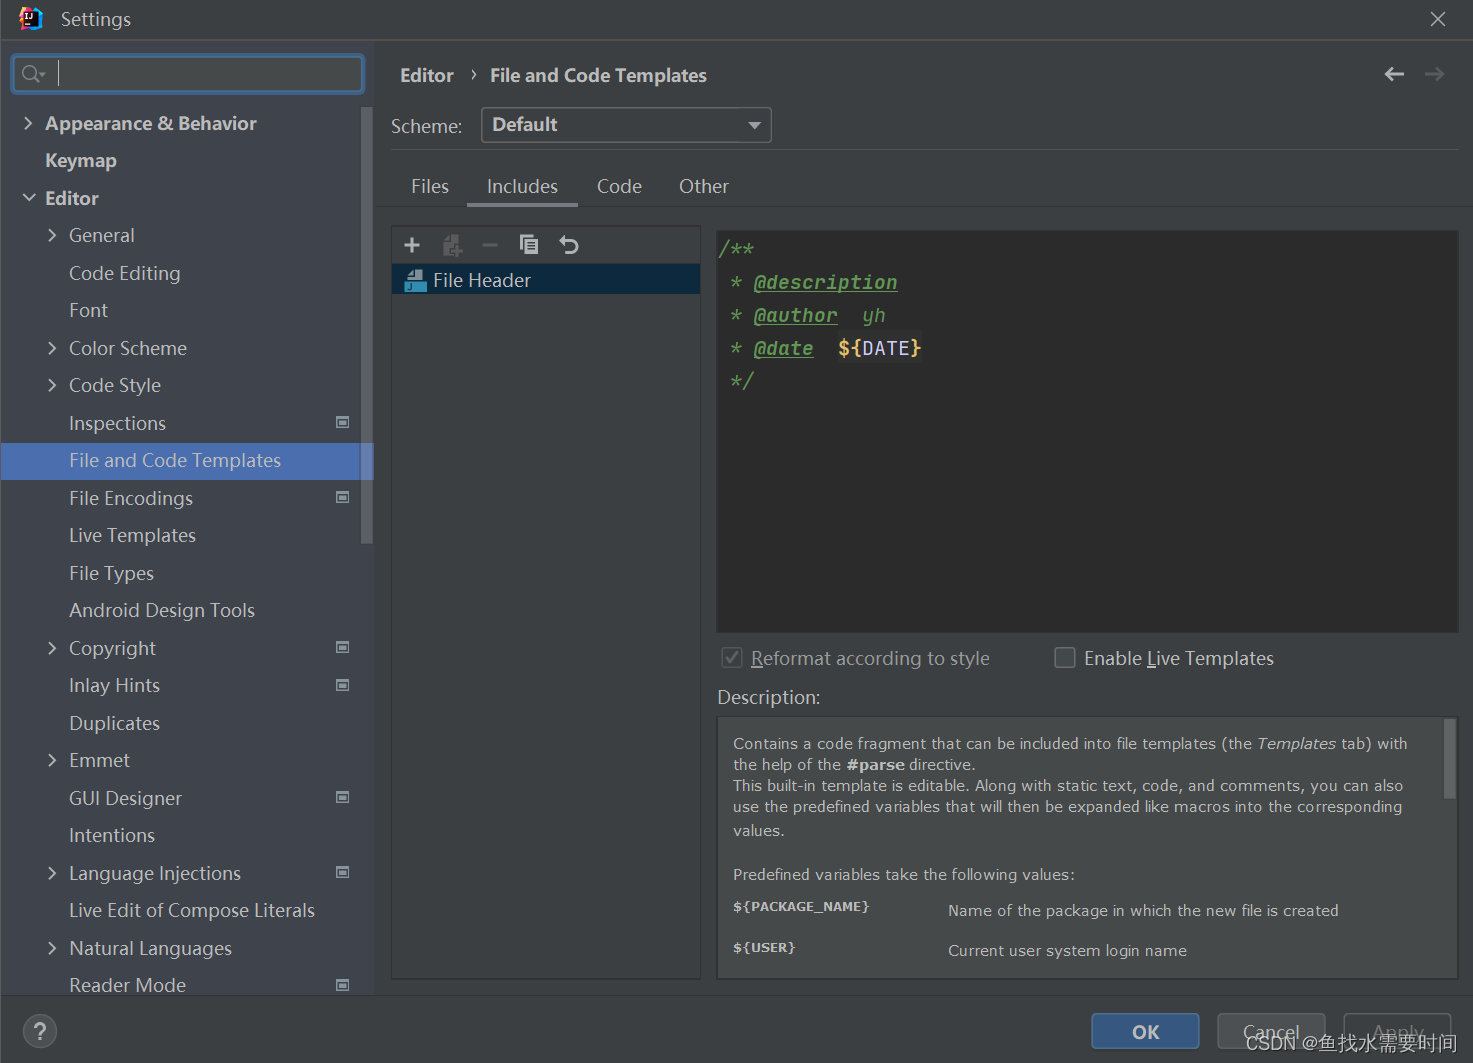
Task: Open the Reader Mode settings
Action: click(127, 985)
